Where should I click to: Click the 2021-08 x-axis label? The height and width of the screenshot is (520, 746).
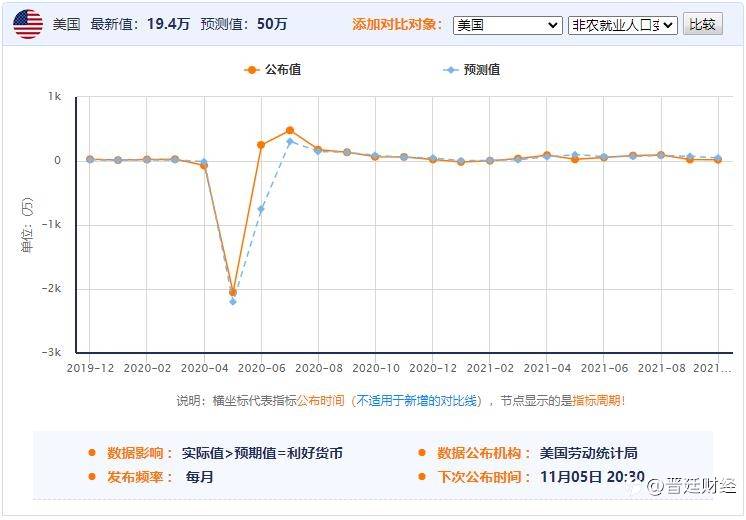661,368
